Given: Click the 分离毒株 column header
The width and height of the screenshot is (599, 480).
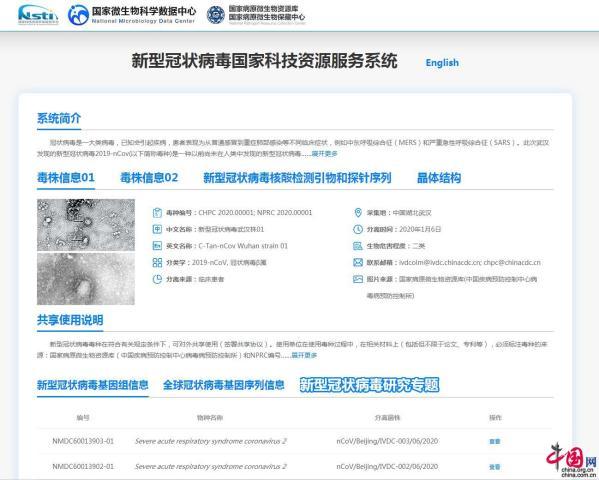Looking at the screenshot, I should tap(387, 418).
